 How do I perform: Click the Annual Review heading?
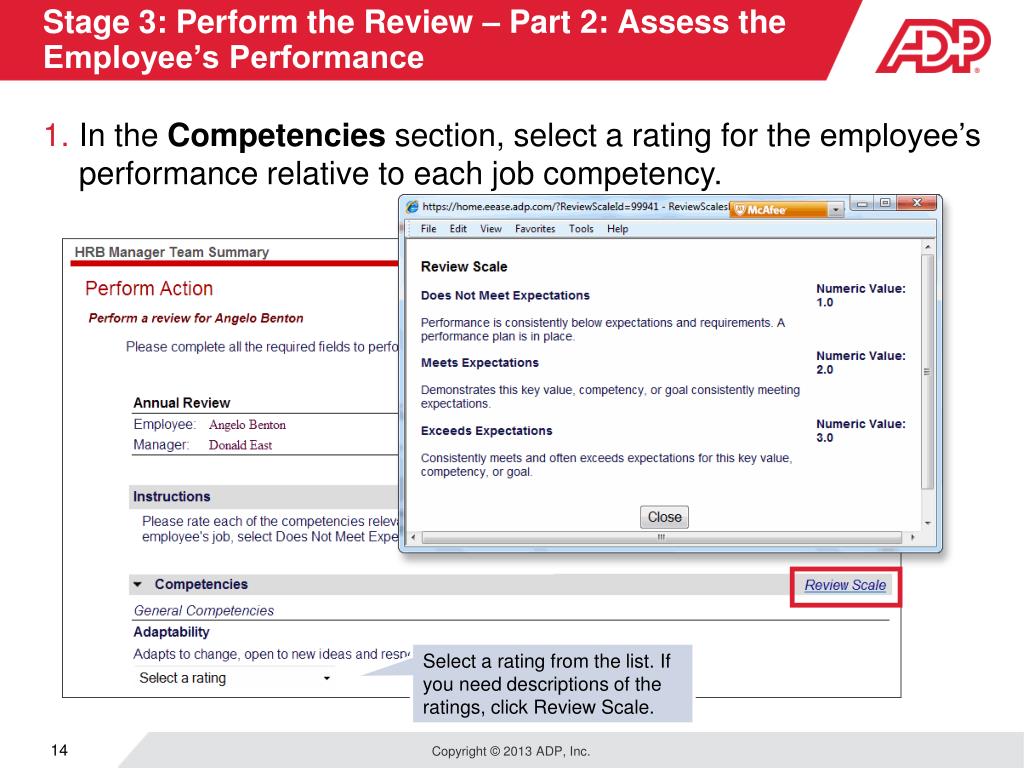(x=182, y=403)
